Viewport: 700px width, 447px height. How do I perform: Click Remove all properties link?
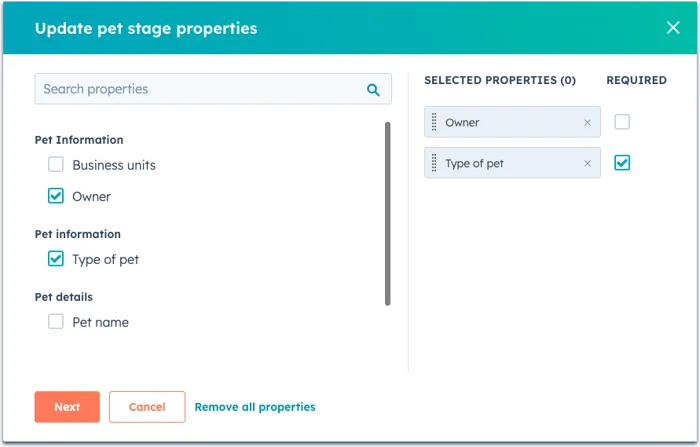pos(255,407)
